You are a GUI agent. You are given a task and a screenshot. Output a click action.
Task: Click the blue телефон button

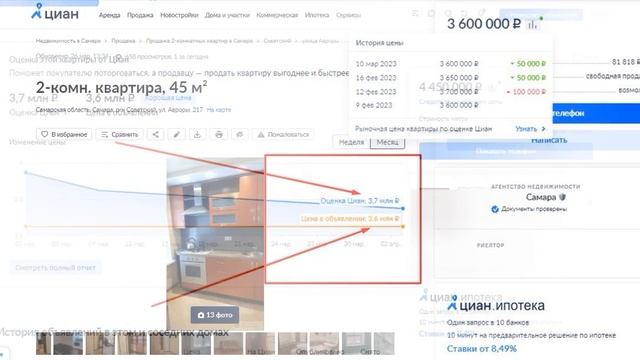tap(596, 113)
